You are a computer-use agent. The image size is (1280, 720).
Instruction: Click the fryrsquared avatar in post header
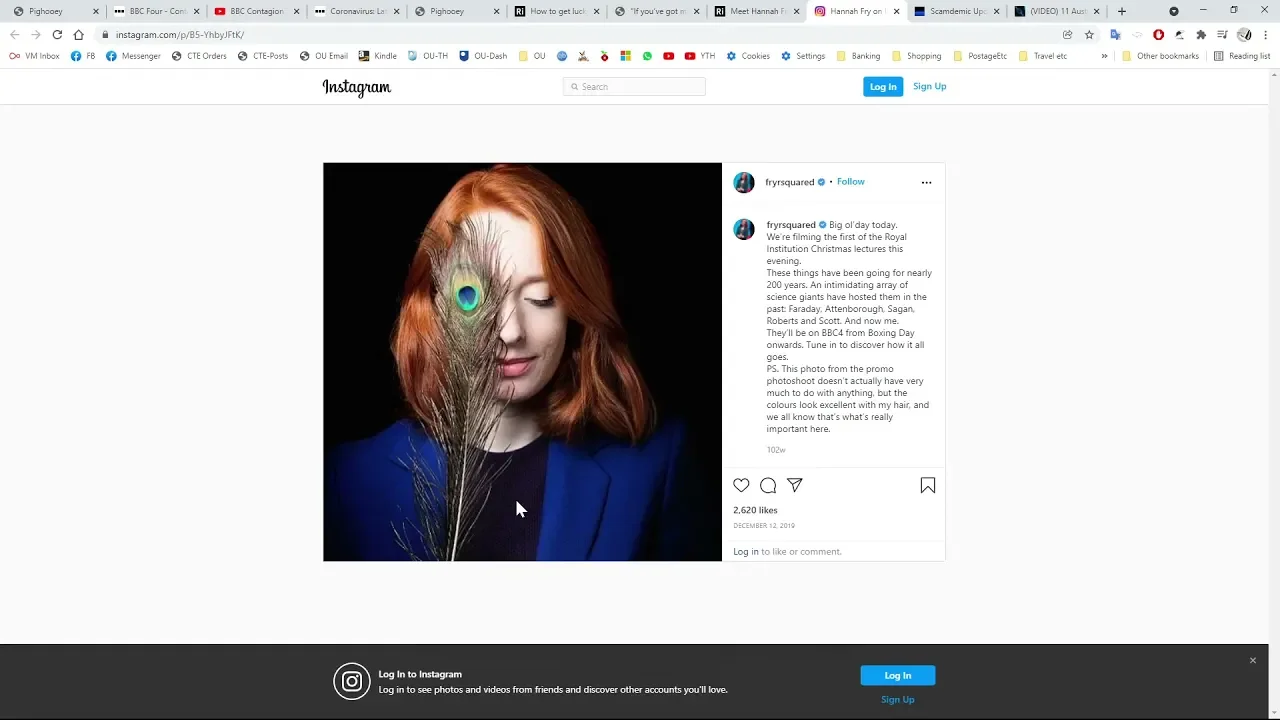coord(744,182)
